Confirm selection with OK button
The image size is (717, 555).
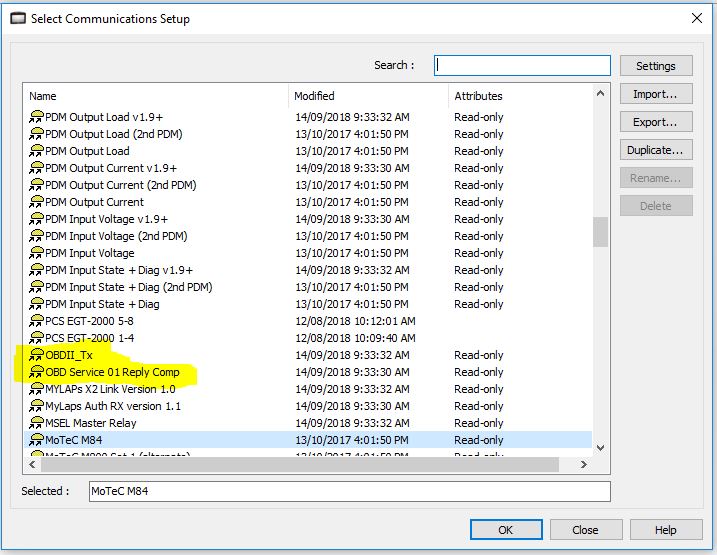506,530
